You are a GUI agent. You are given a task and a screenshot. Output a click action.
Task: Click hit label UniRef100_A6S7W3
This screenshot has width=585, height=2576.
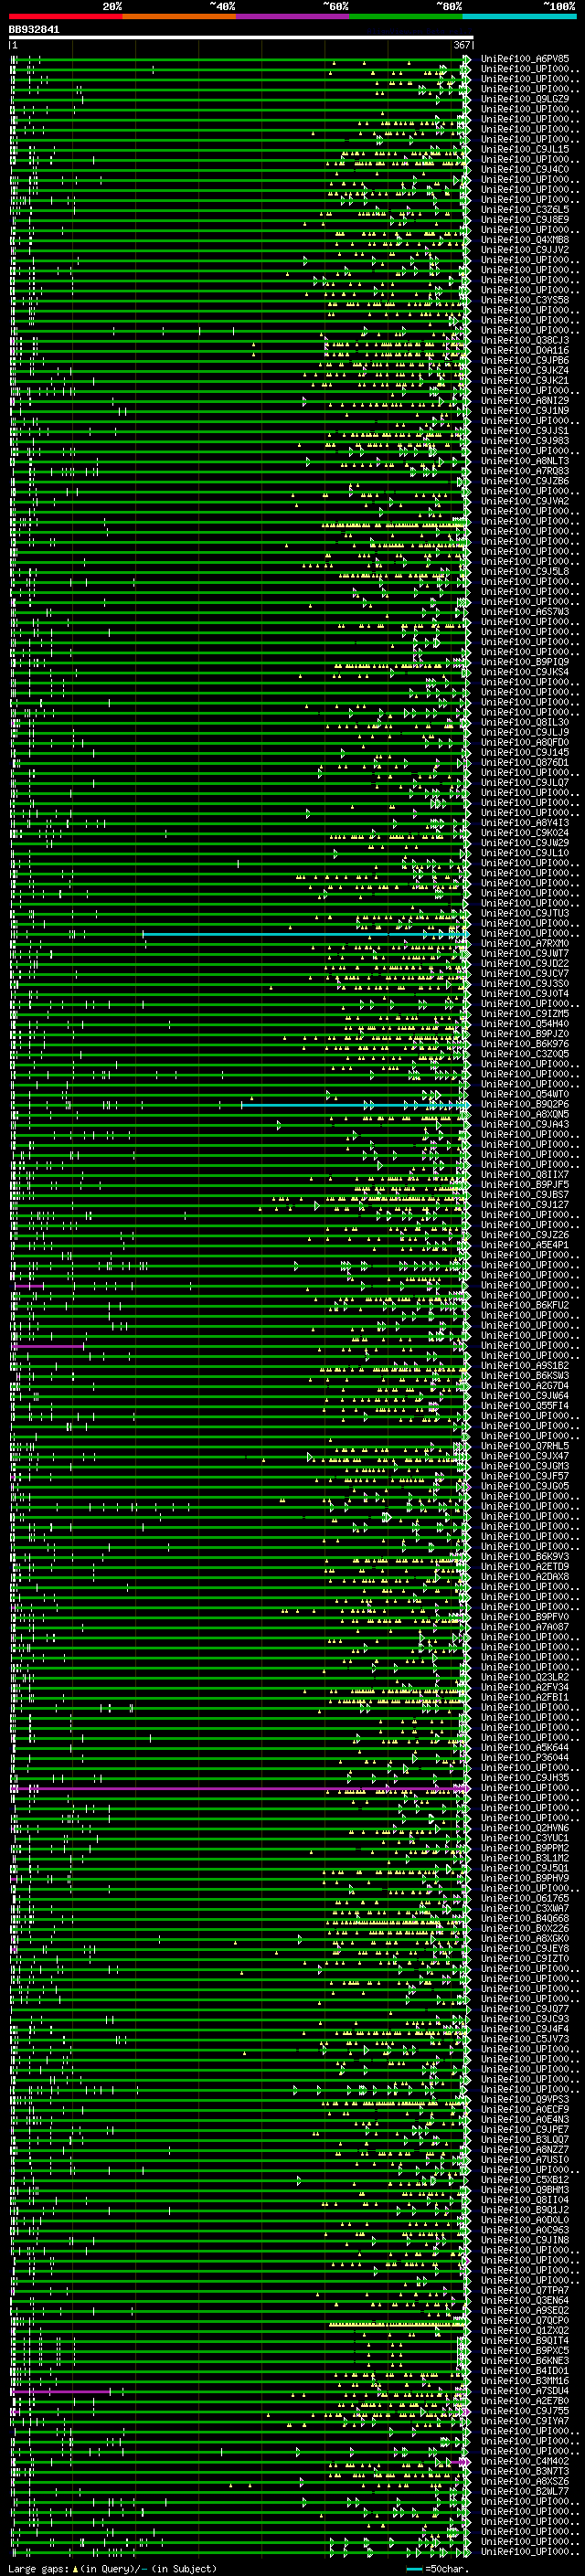[525, 612]
